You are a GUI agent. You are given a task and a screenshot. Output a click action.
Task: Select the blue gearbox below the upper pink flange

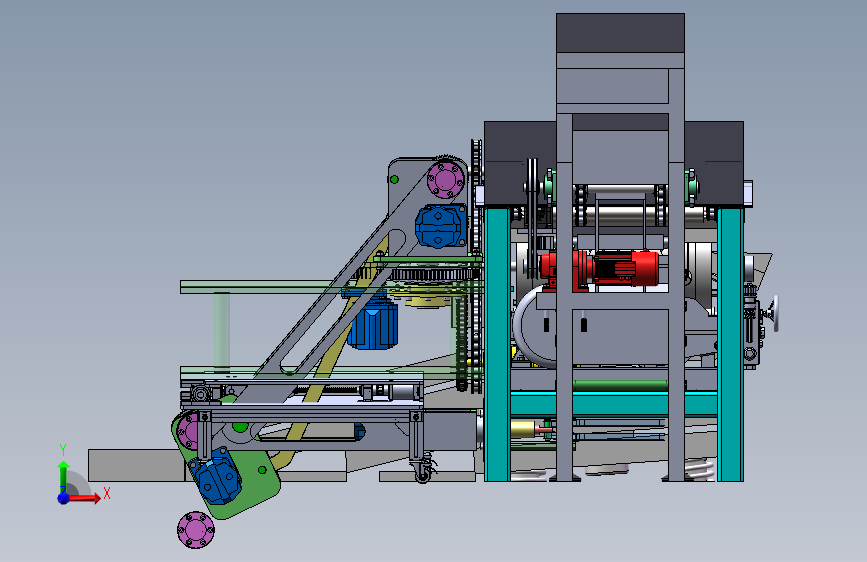pos(441,226)
